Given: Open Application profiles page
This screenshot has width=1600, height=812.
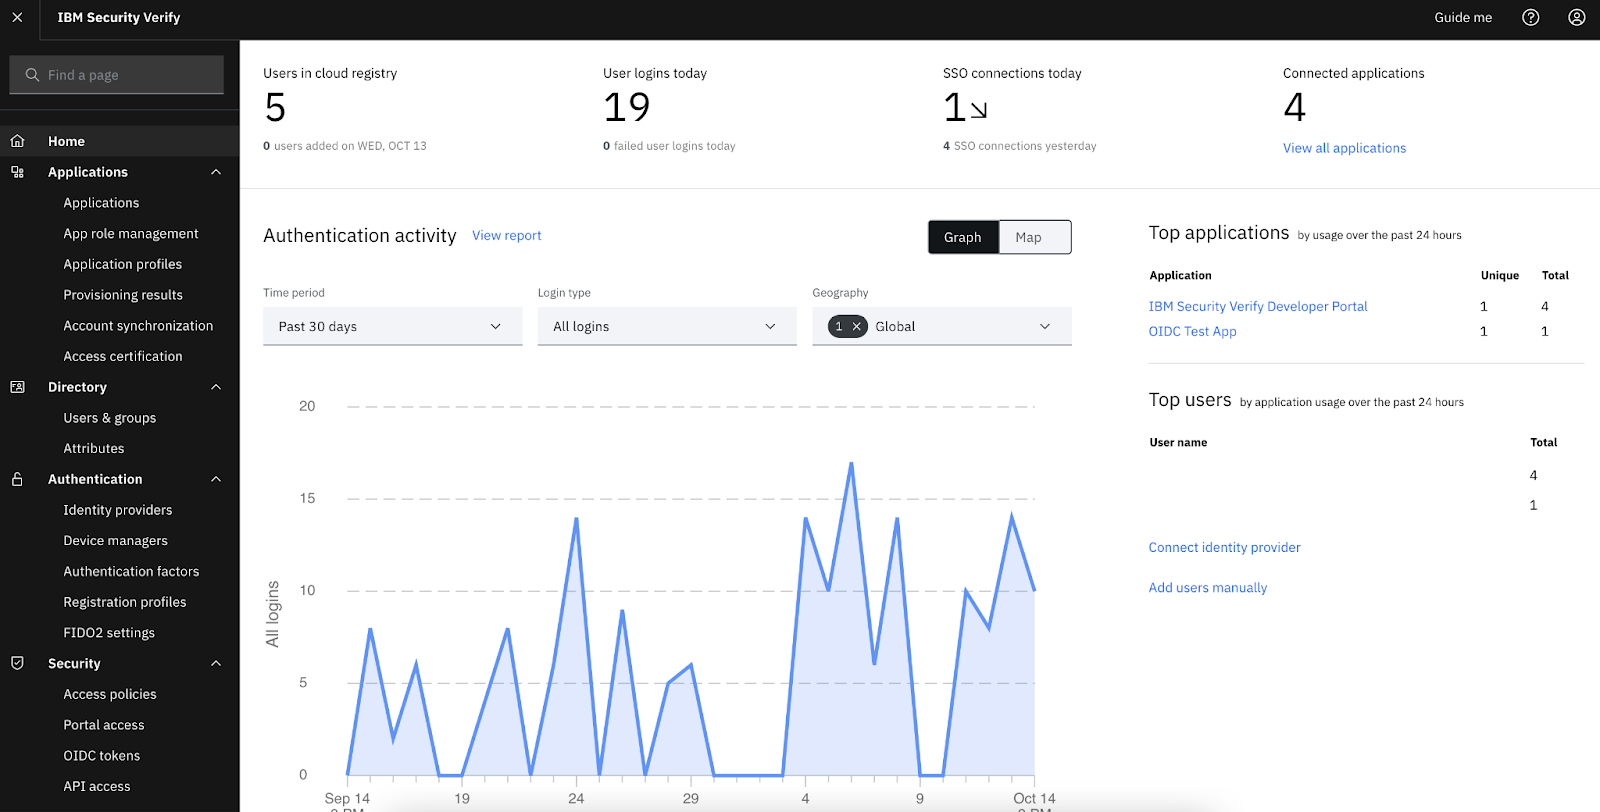Looking at the screenshot, I should point(123,264).
